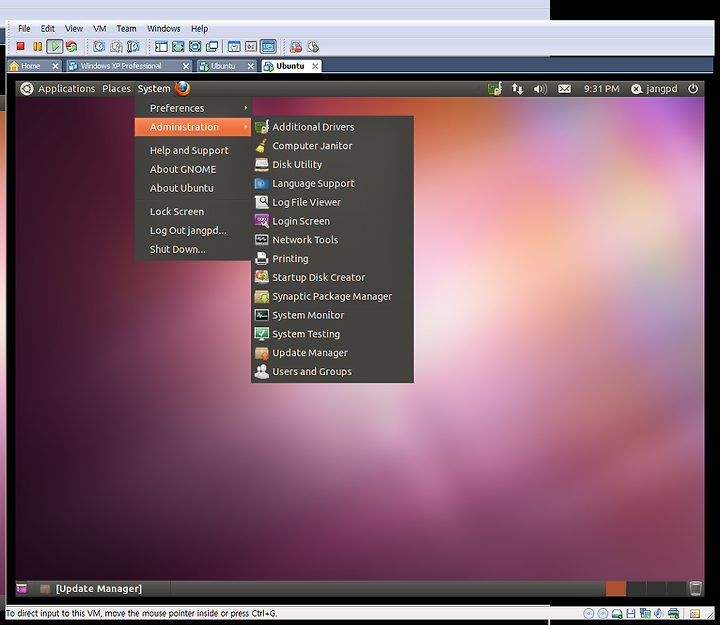
Task: Open Log File Viewer
Action: click(332, 202)
